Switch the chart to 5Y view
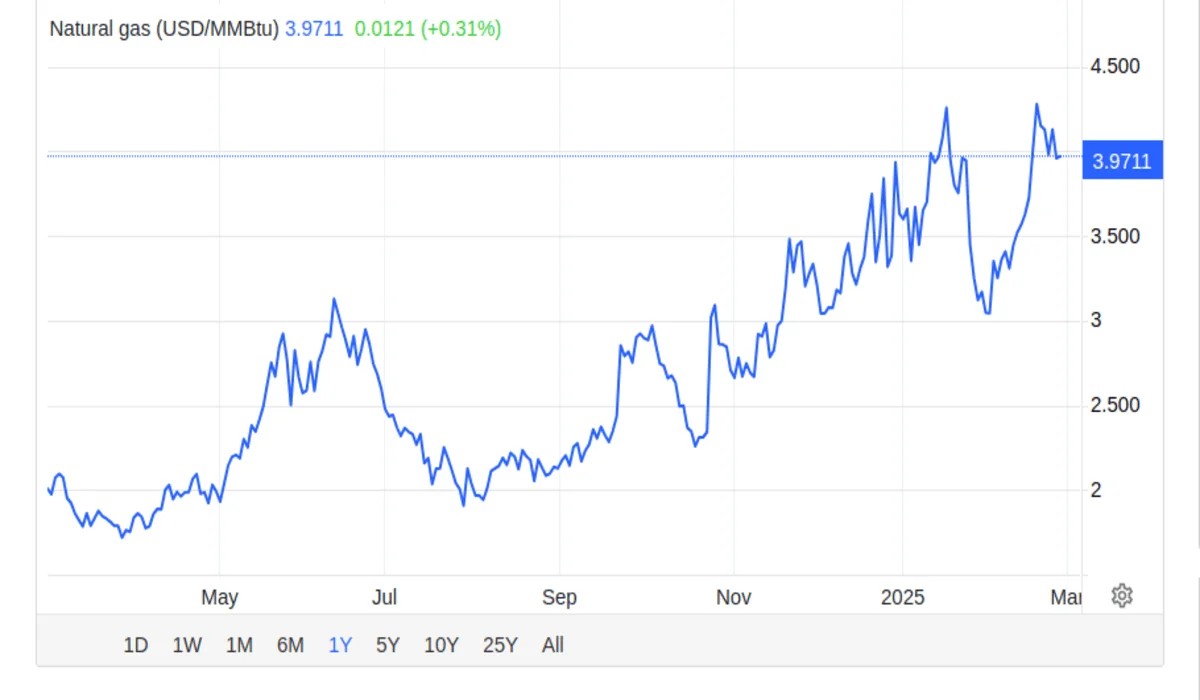The image size is (1200, 700). [388, 645]
